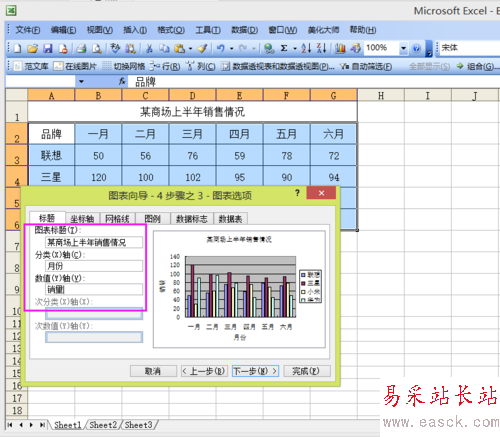Click the Help question mark icon in toolbar
The width and height of the screenshot is (500, 437).
click(416, 49)
